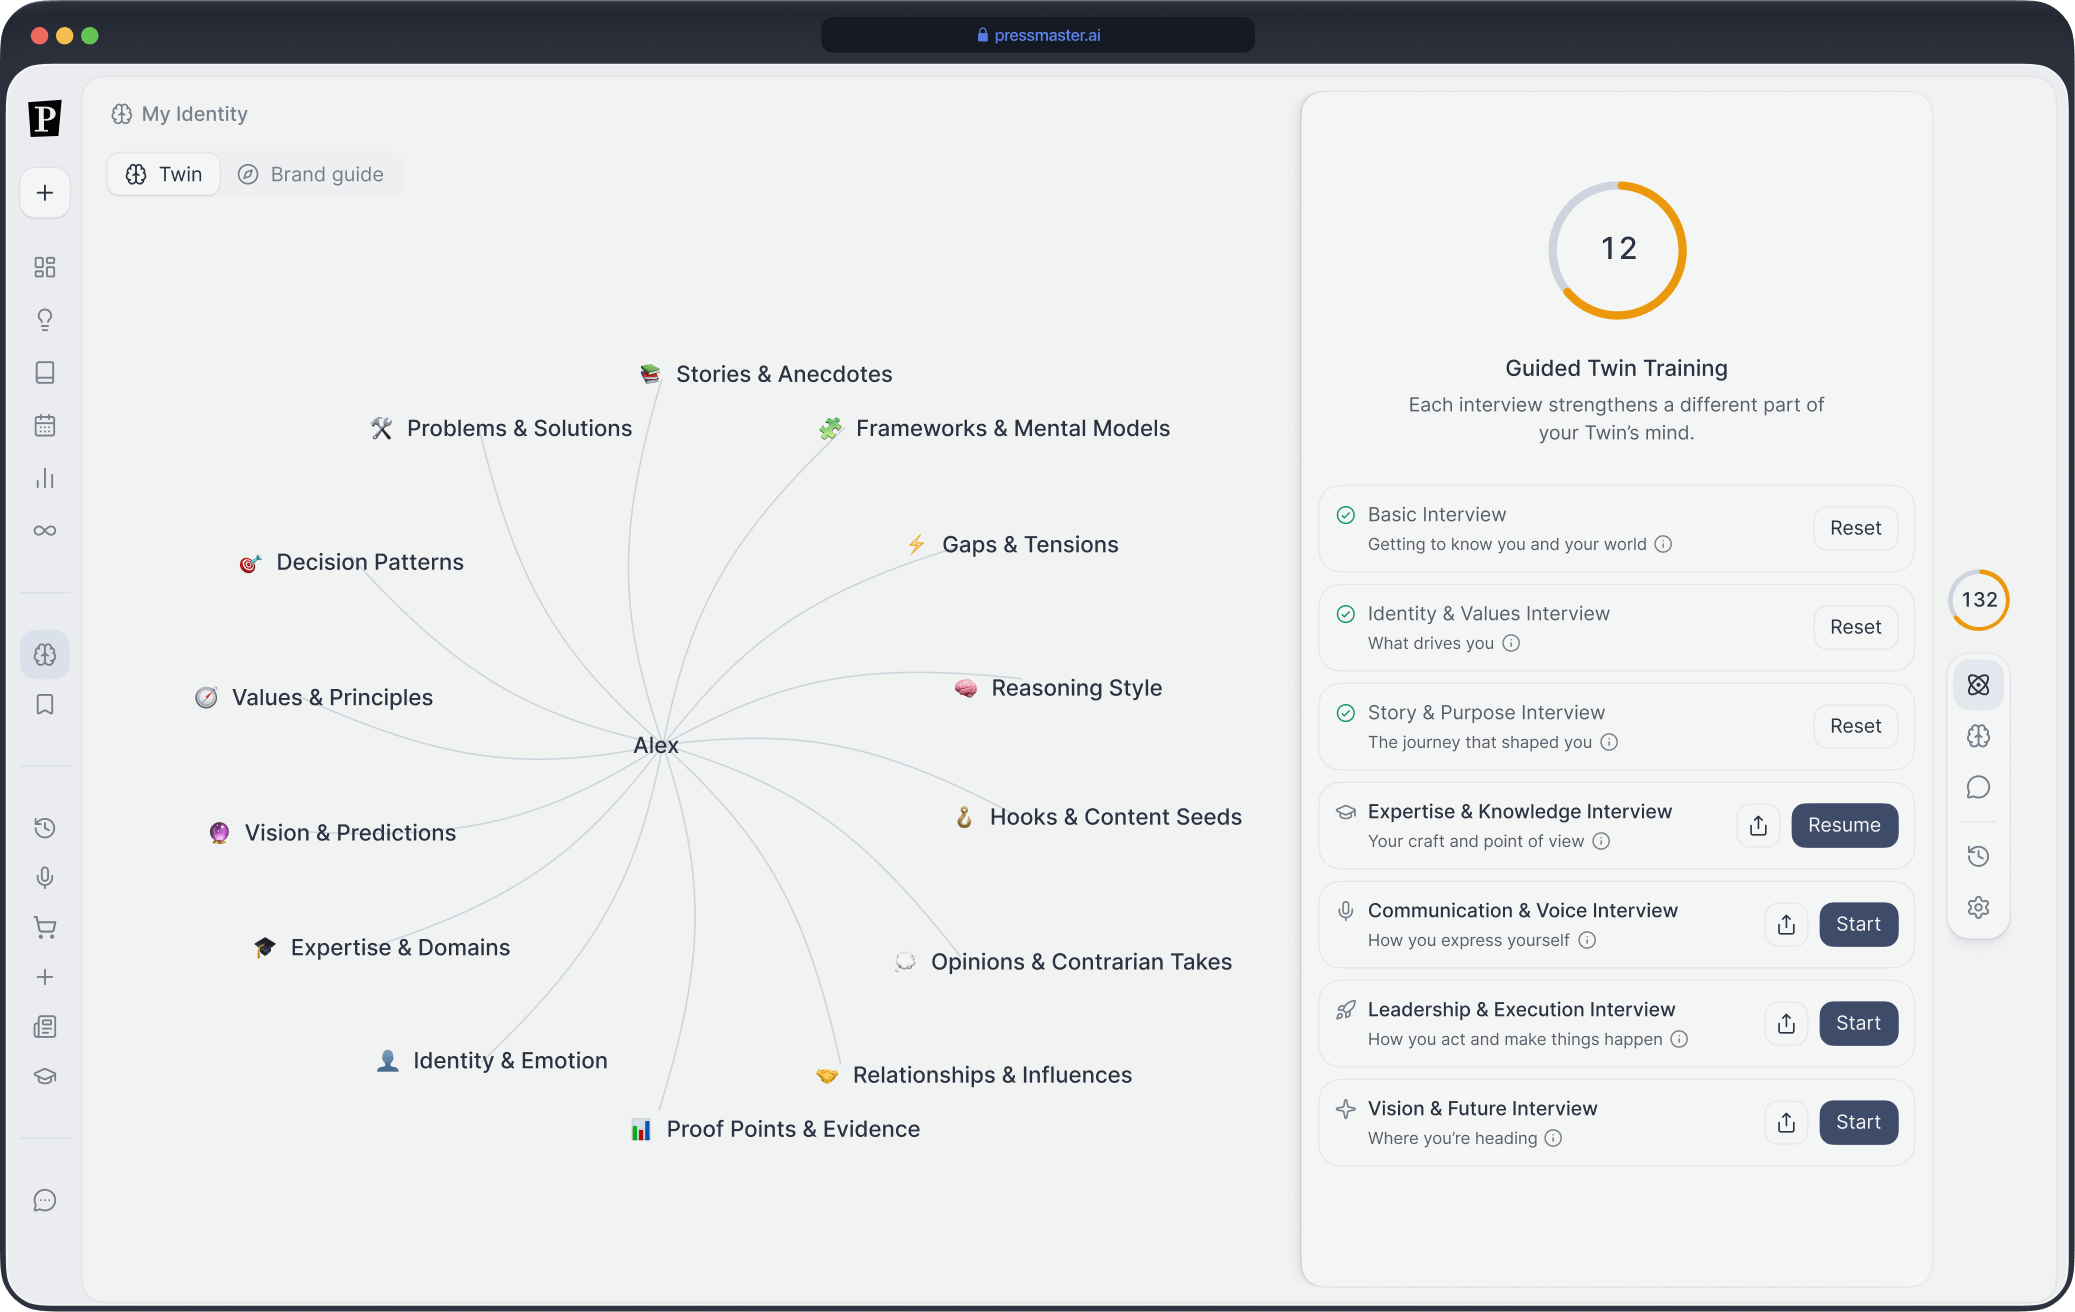The image size is (2075, 1312).
Task: Reset the Story & Purpose Interview
Action: [x=1856, y=727]
